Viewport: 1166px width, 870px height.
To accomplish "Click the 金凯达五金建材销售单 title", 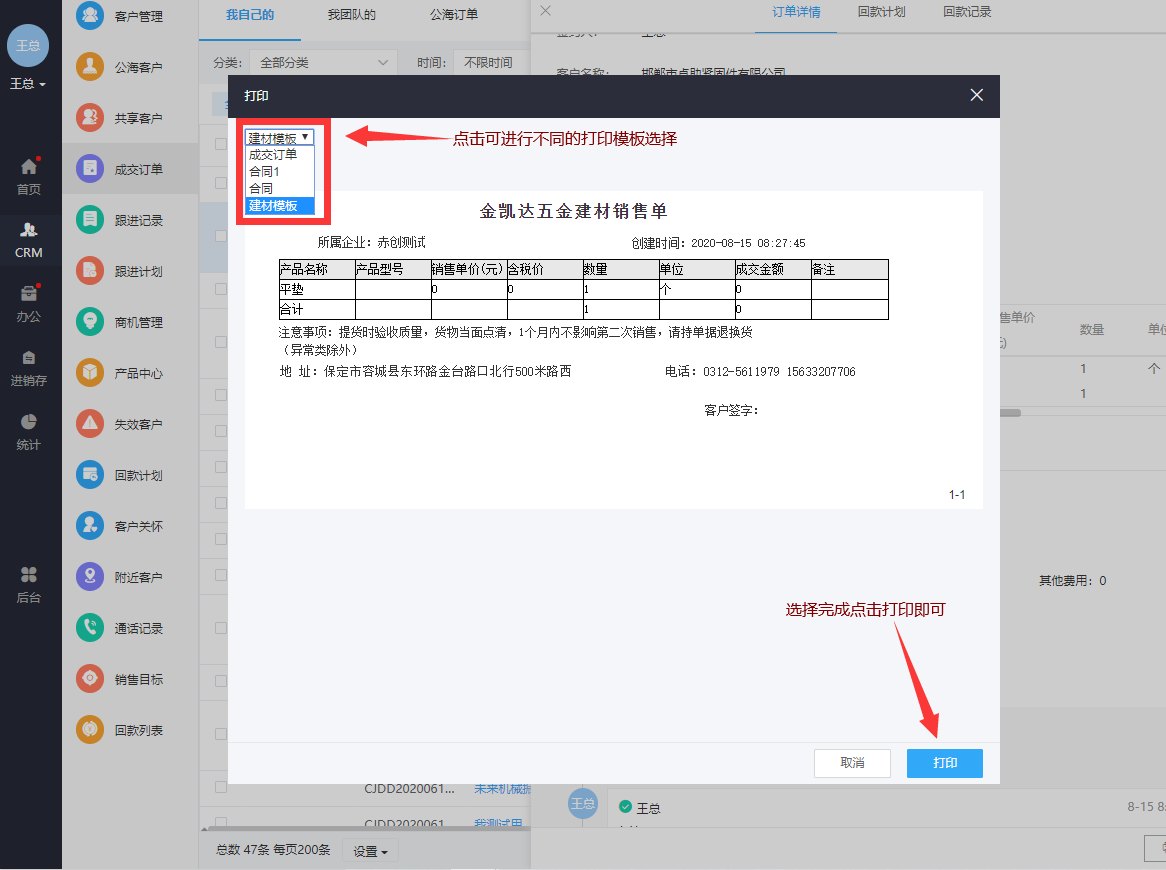I will pyautogui.click(x=573, y=212).
